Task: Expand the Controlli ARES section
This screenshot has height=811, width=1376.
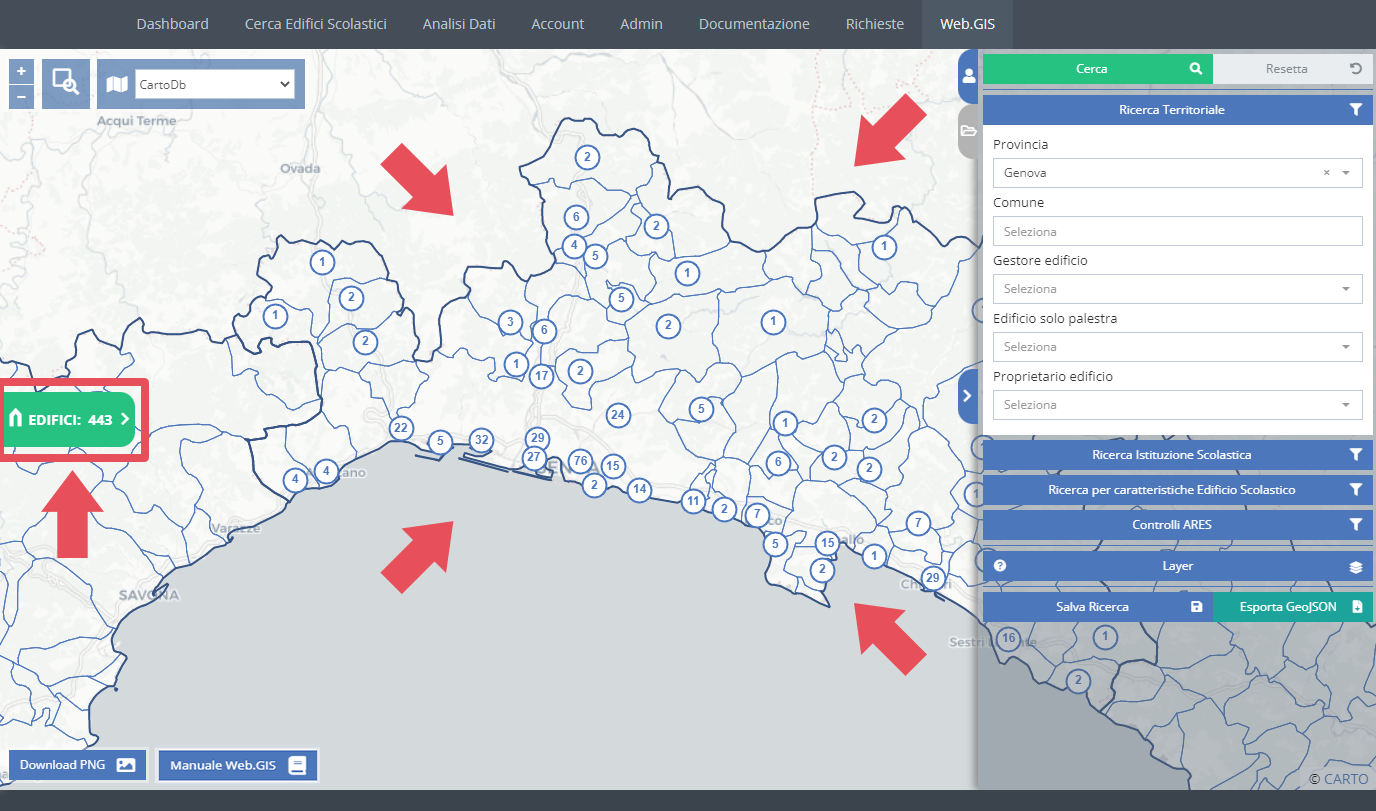Action: coord(1177,524)
